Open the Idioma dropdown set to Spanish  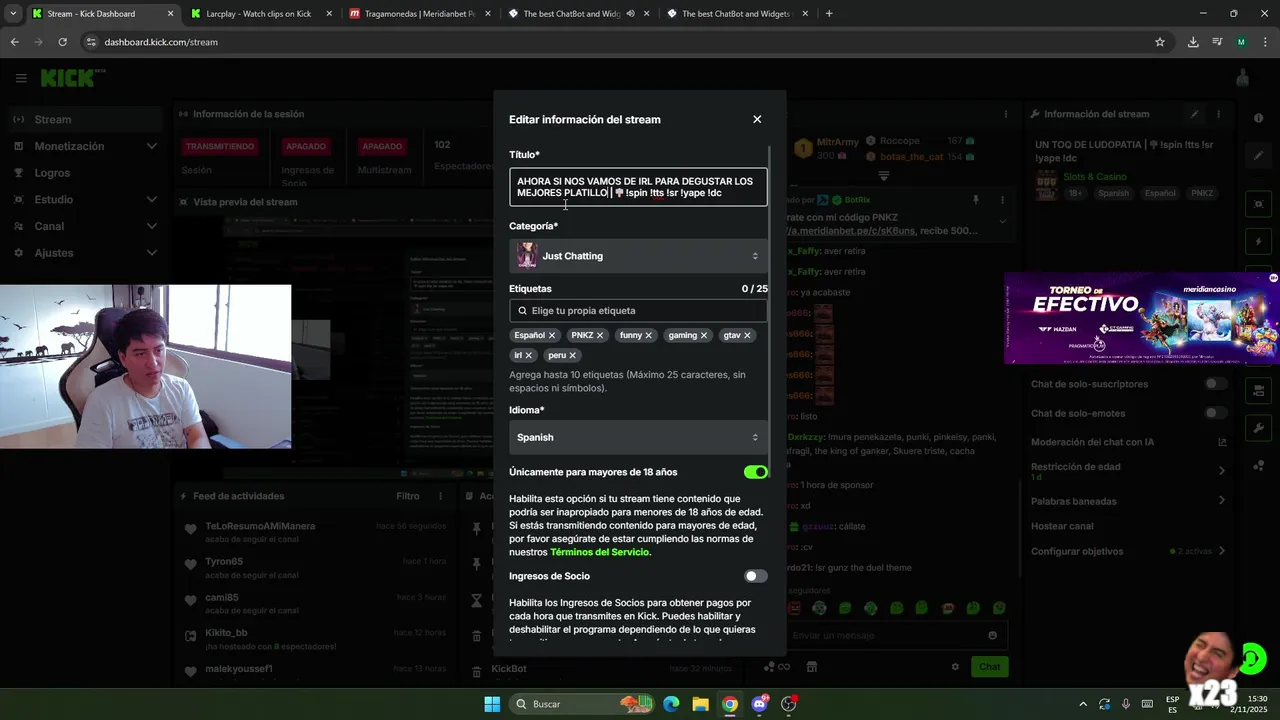point(638,437)
